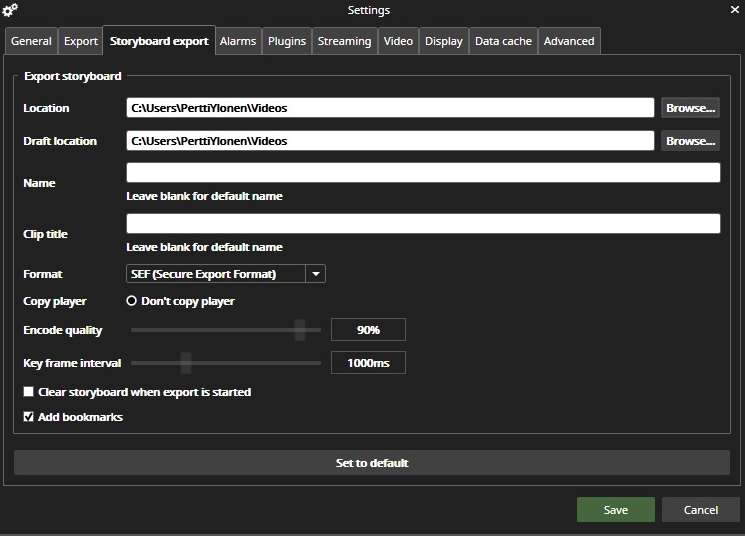This screenshot has height=536, width=745.
Task: Open the Format dropdown arrow
Action: point(315,273)
